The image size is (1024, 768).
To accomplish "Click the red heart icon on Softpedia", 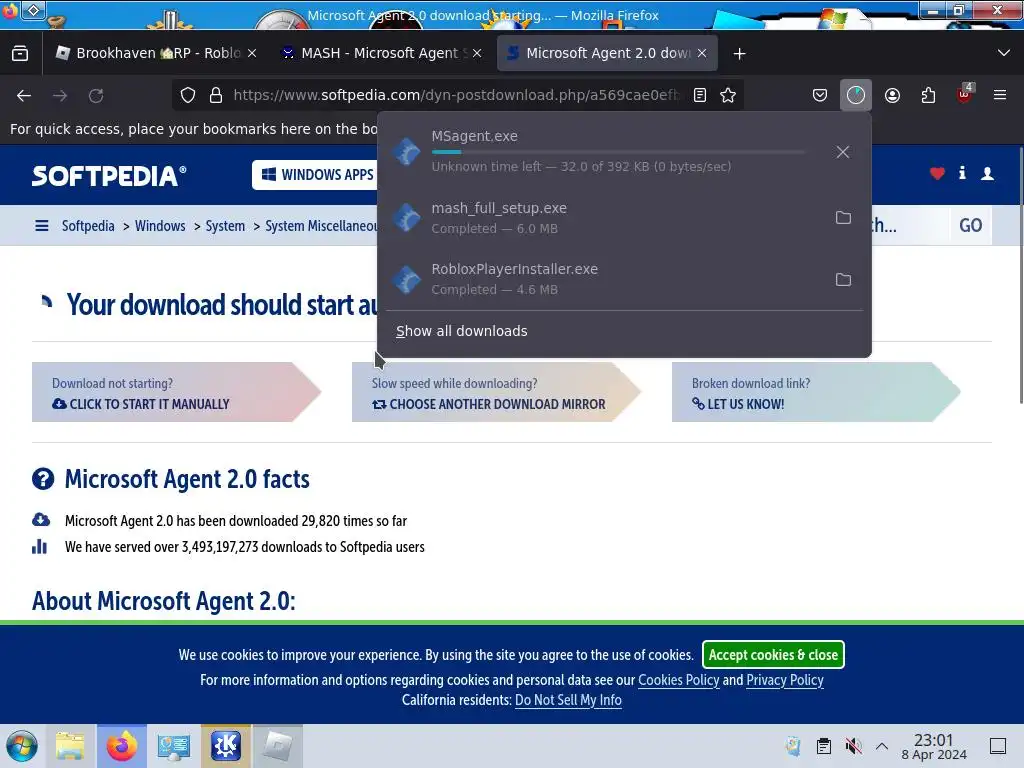I will pyautogui.click(x=937, y=173).
